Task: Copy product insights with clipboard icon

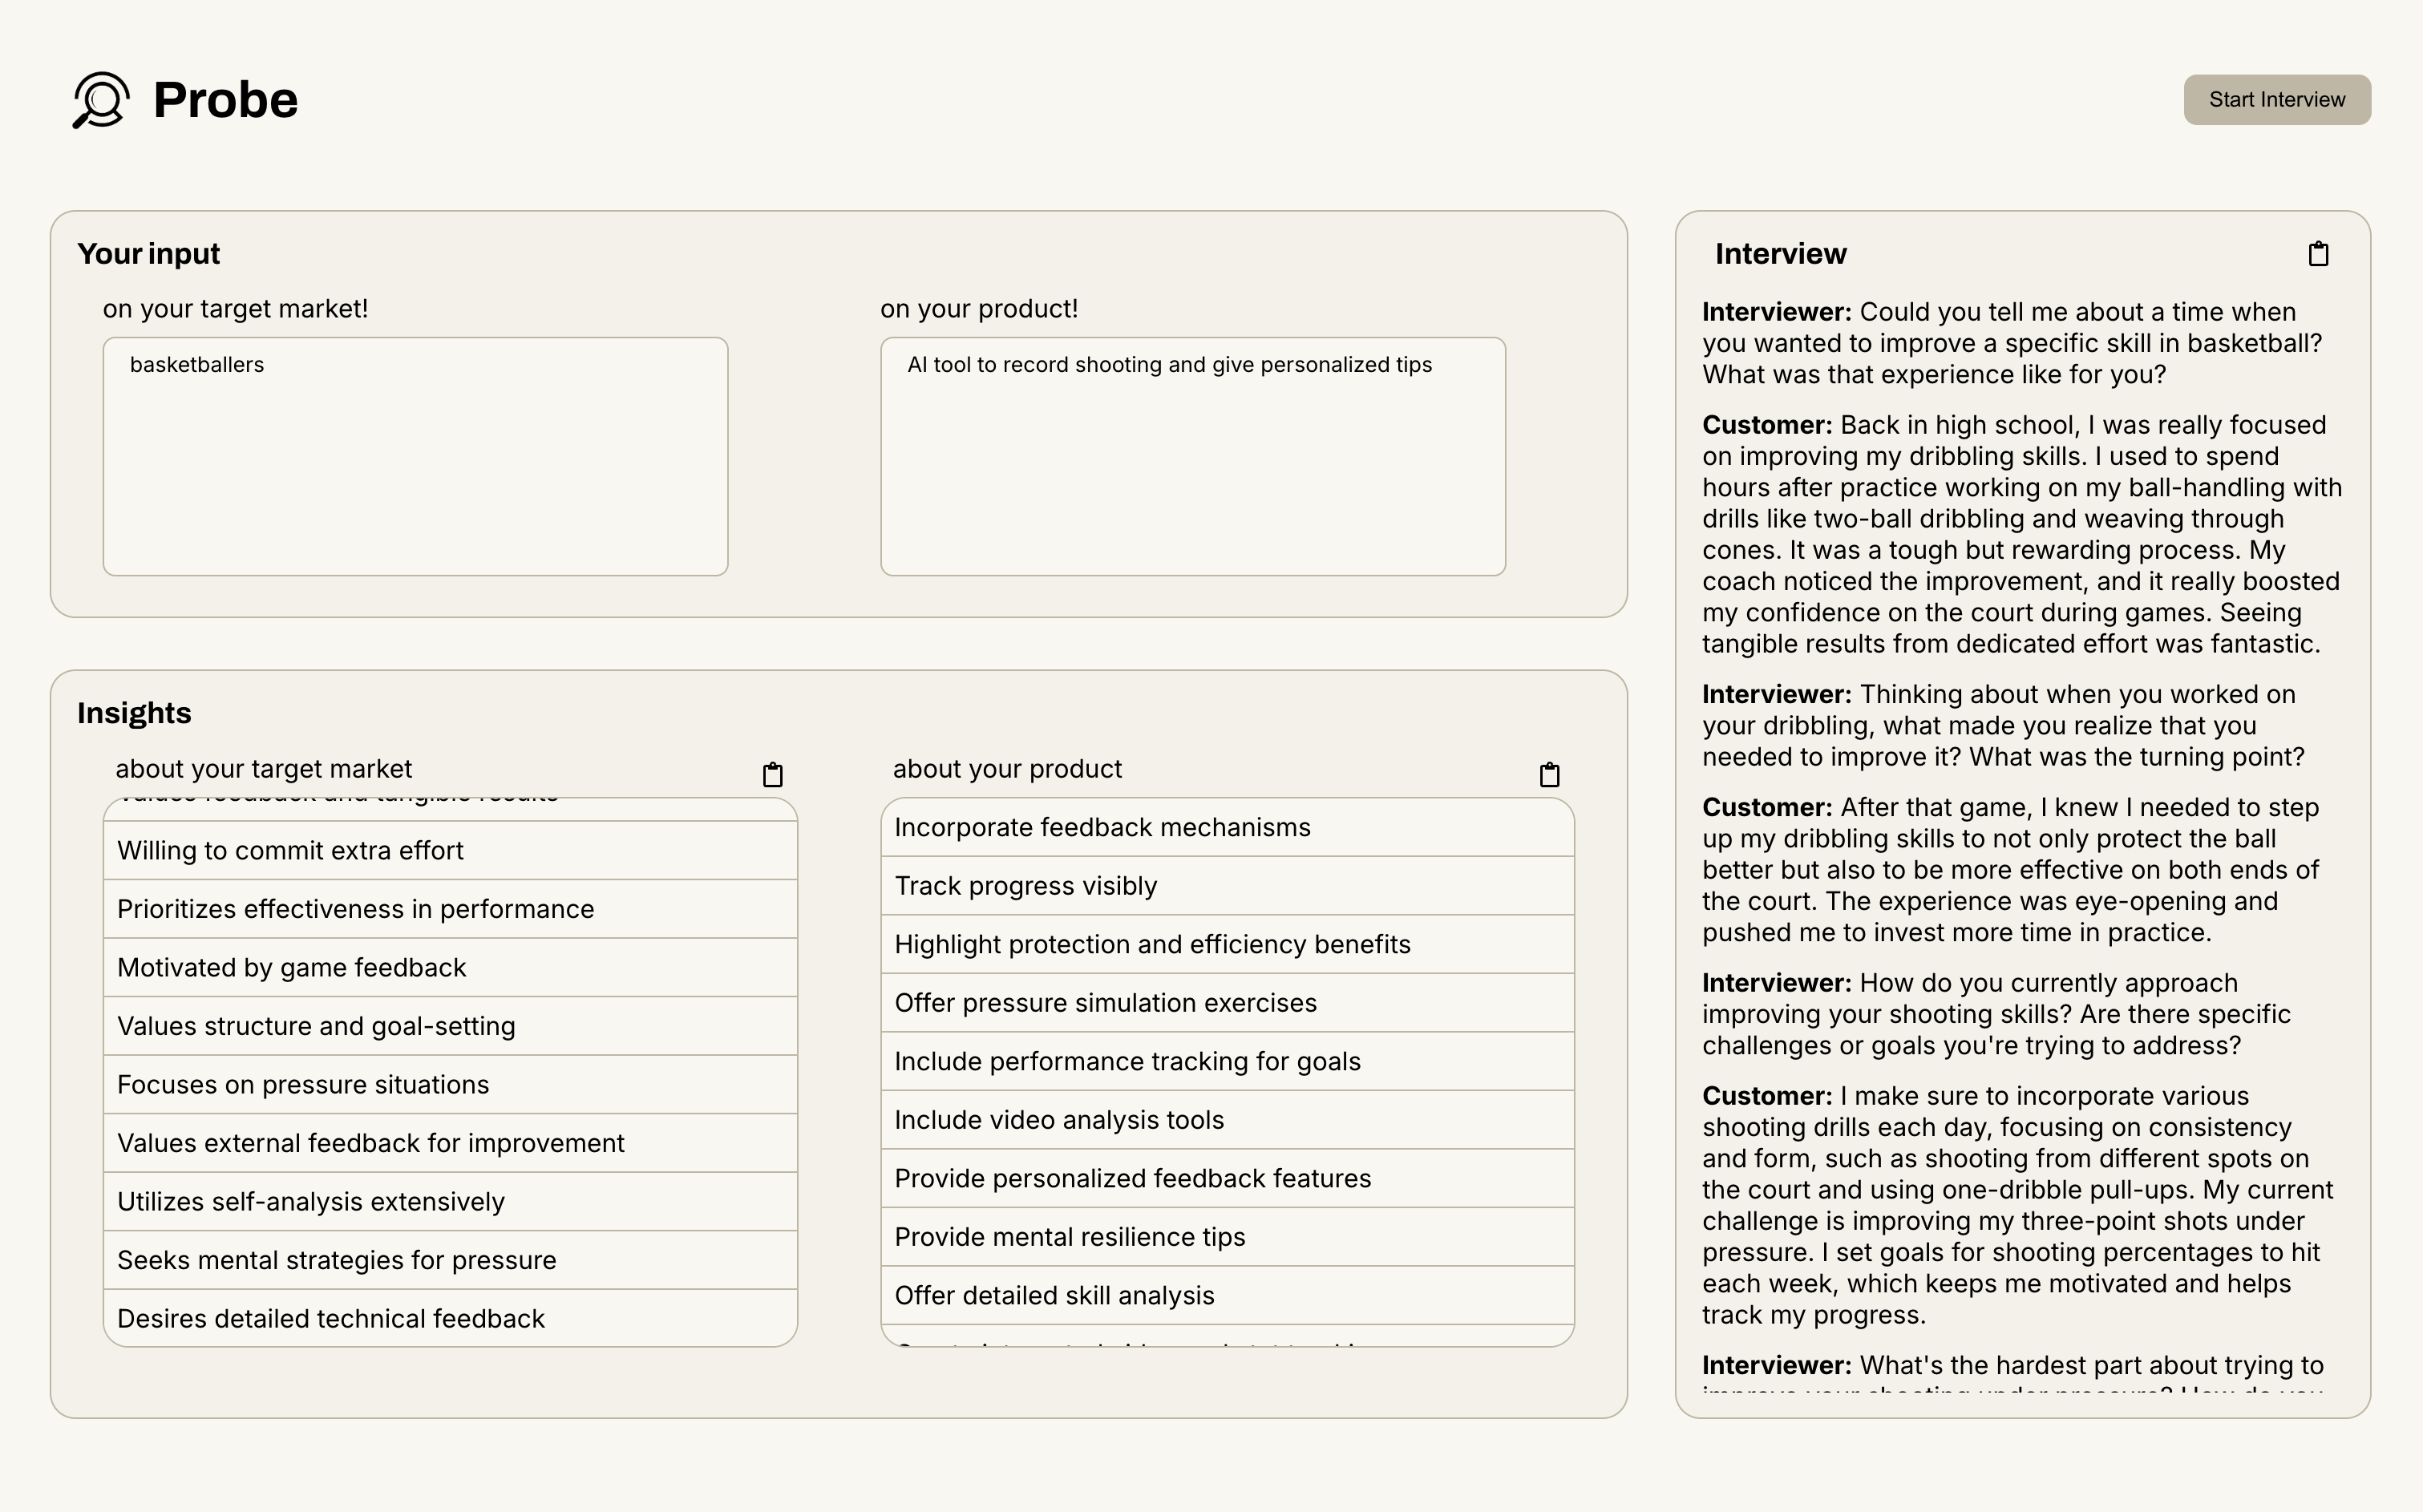Action: (x=1549, y=774)
